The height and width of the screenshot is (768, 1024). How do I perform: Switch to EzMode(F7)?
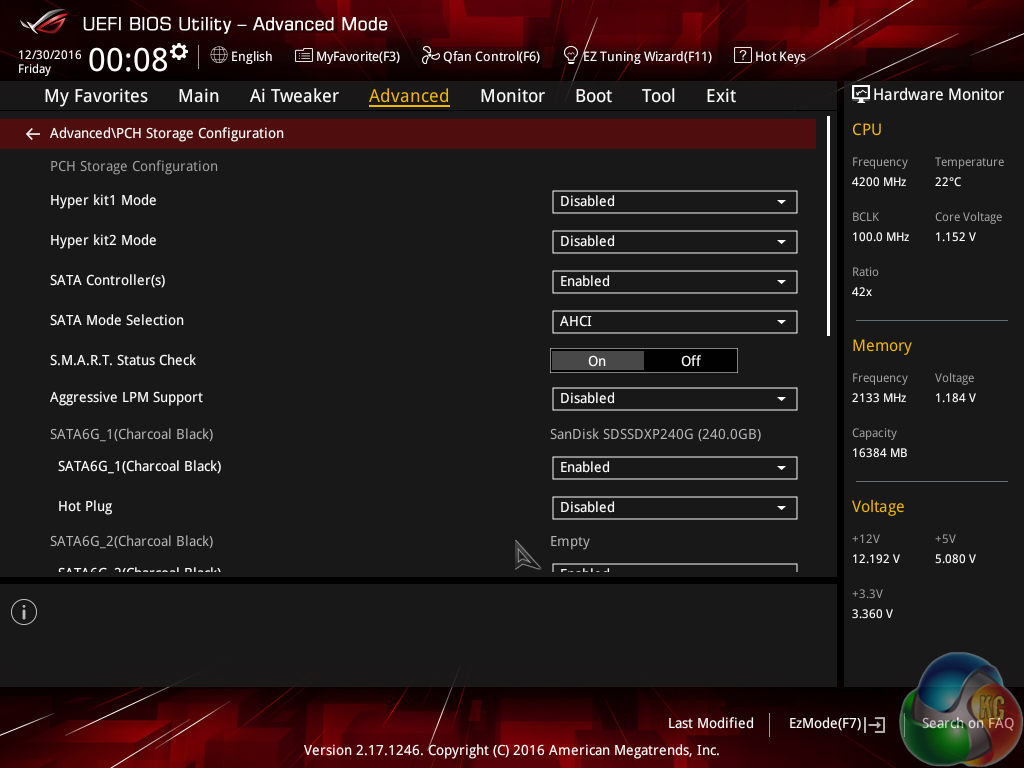tap(836, 723)
